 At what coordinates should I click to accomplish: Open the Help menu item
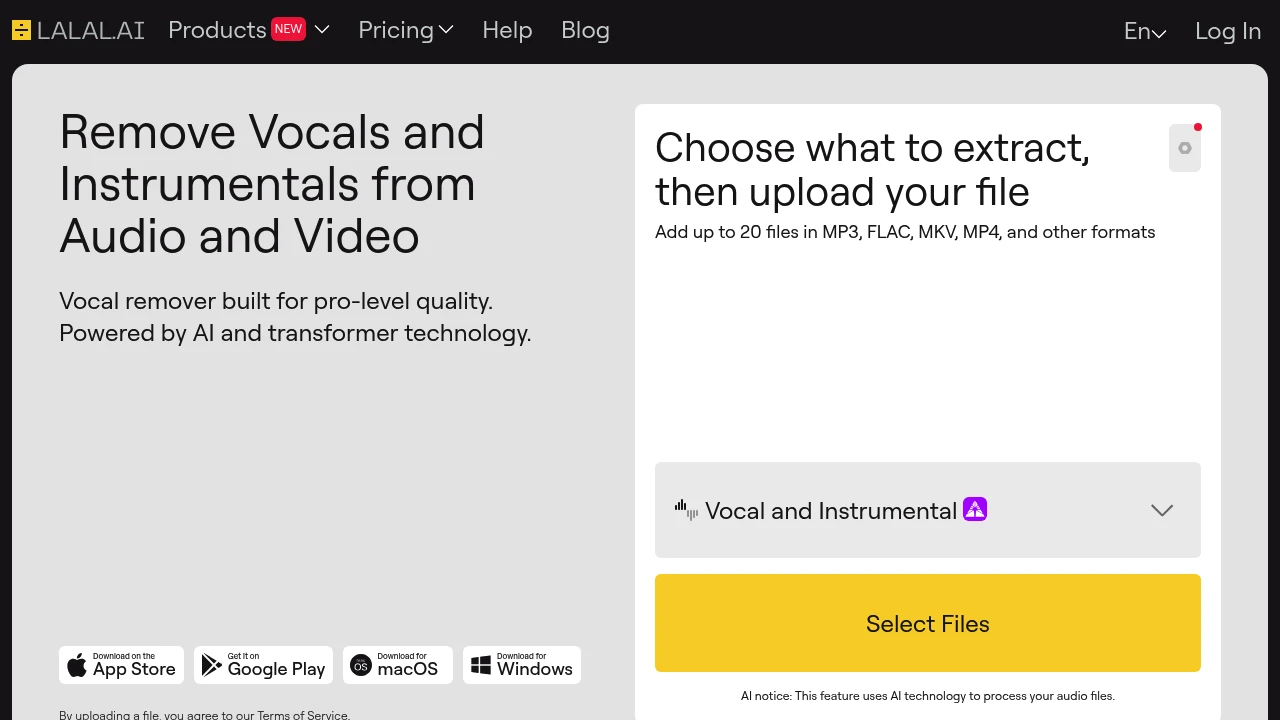coord(507,30)
